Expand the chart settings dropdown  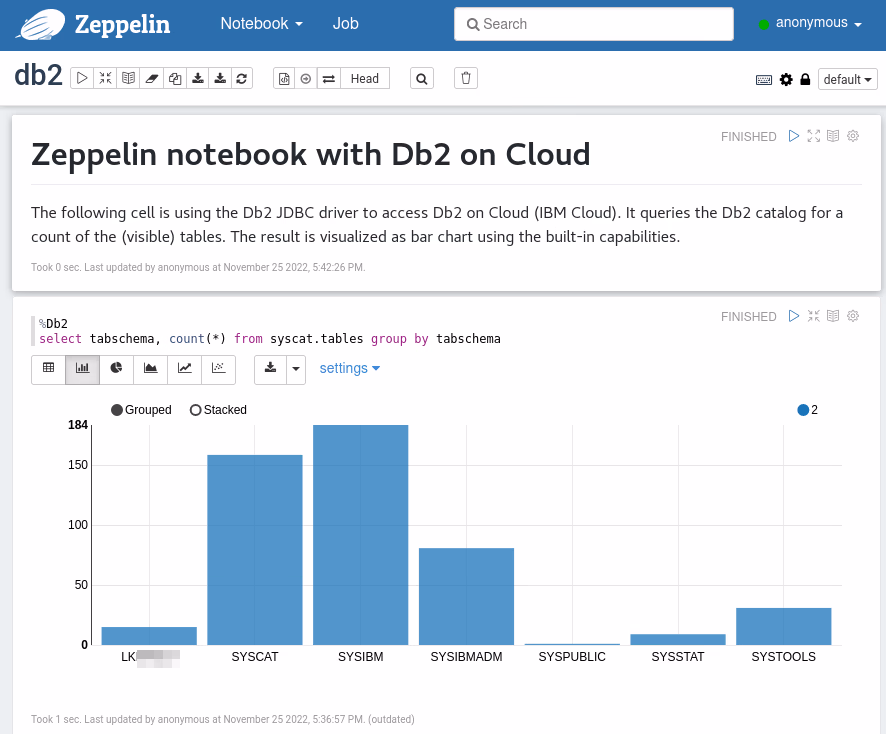pos(349,368)
